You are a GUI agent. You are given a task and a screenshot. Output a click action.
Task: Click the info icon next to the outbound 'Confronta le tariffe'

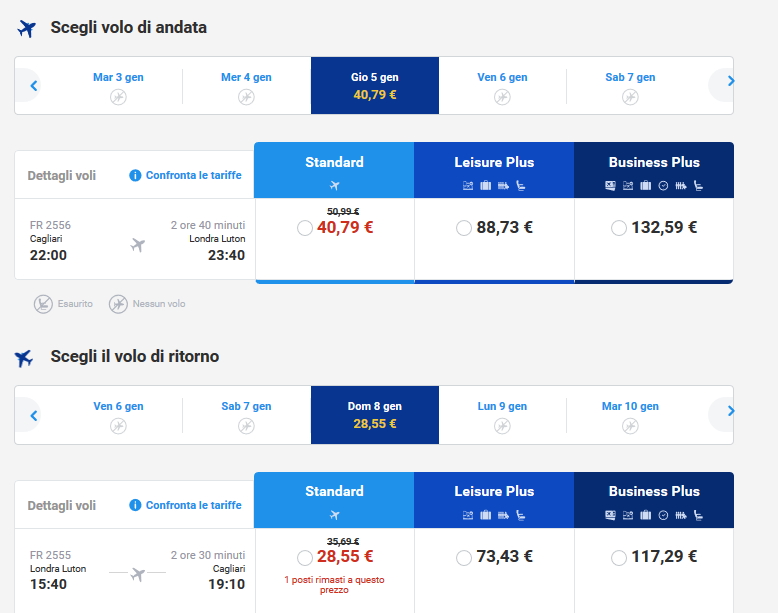pyautogui.click(x=135, y=176)
